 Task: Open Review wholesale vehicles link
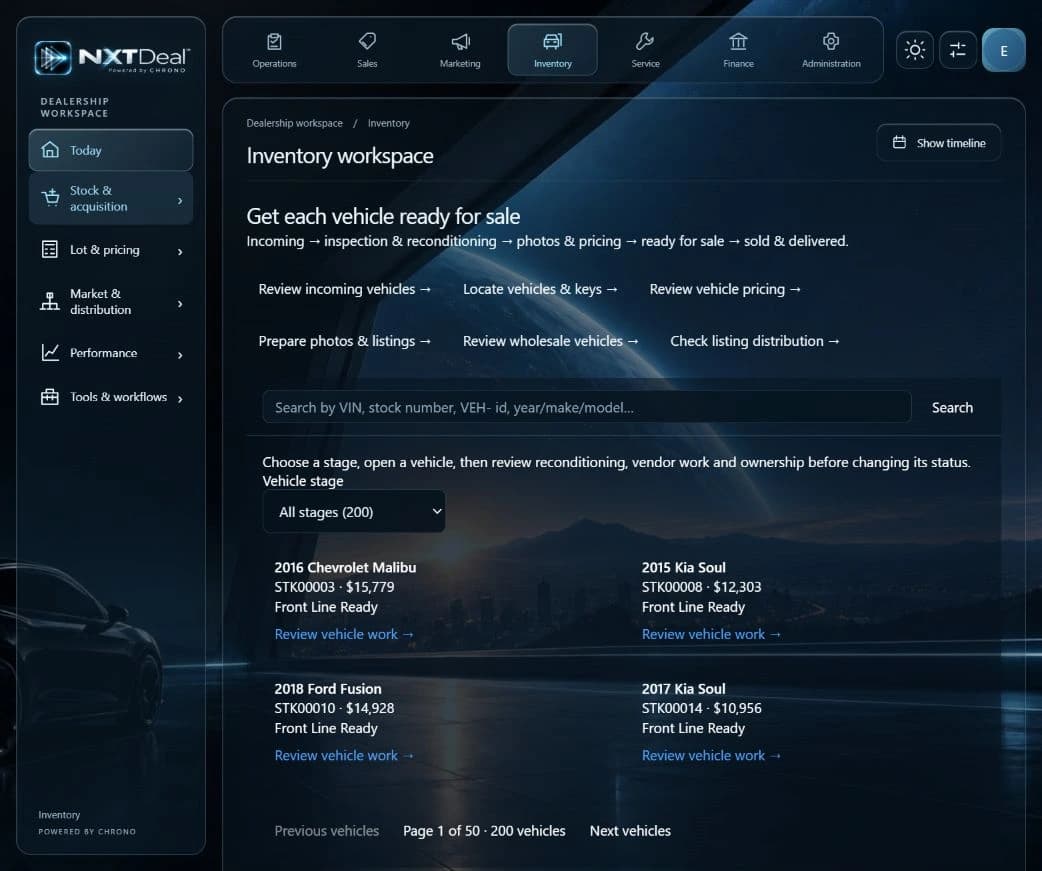(x=550, y=341)
